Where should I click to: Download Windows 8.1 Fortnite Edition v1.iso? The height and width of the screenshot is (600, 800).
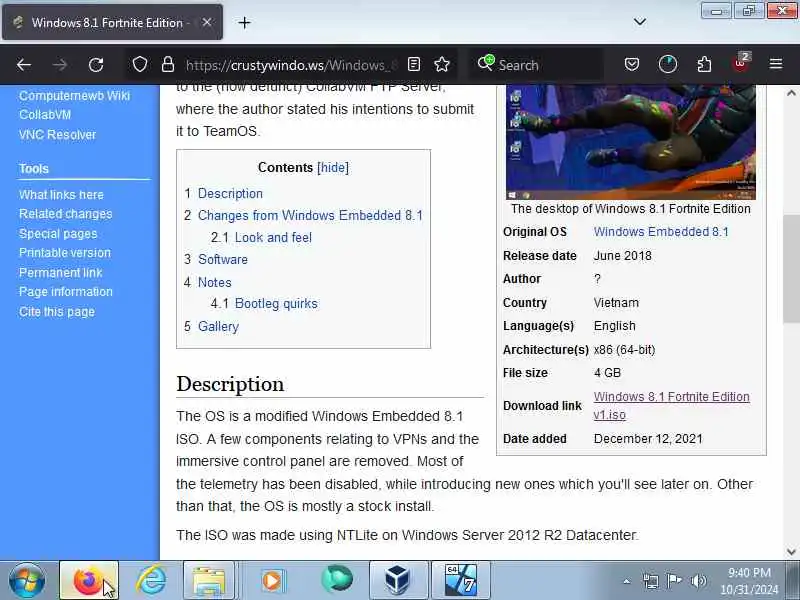(x=671, y=406)
